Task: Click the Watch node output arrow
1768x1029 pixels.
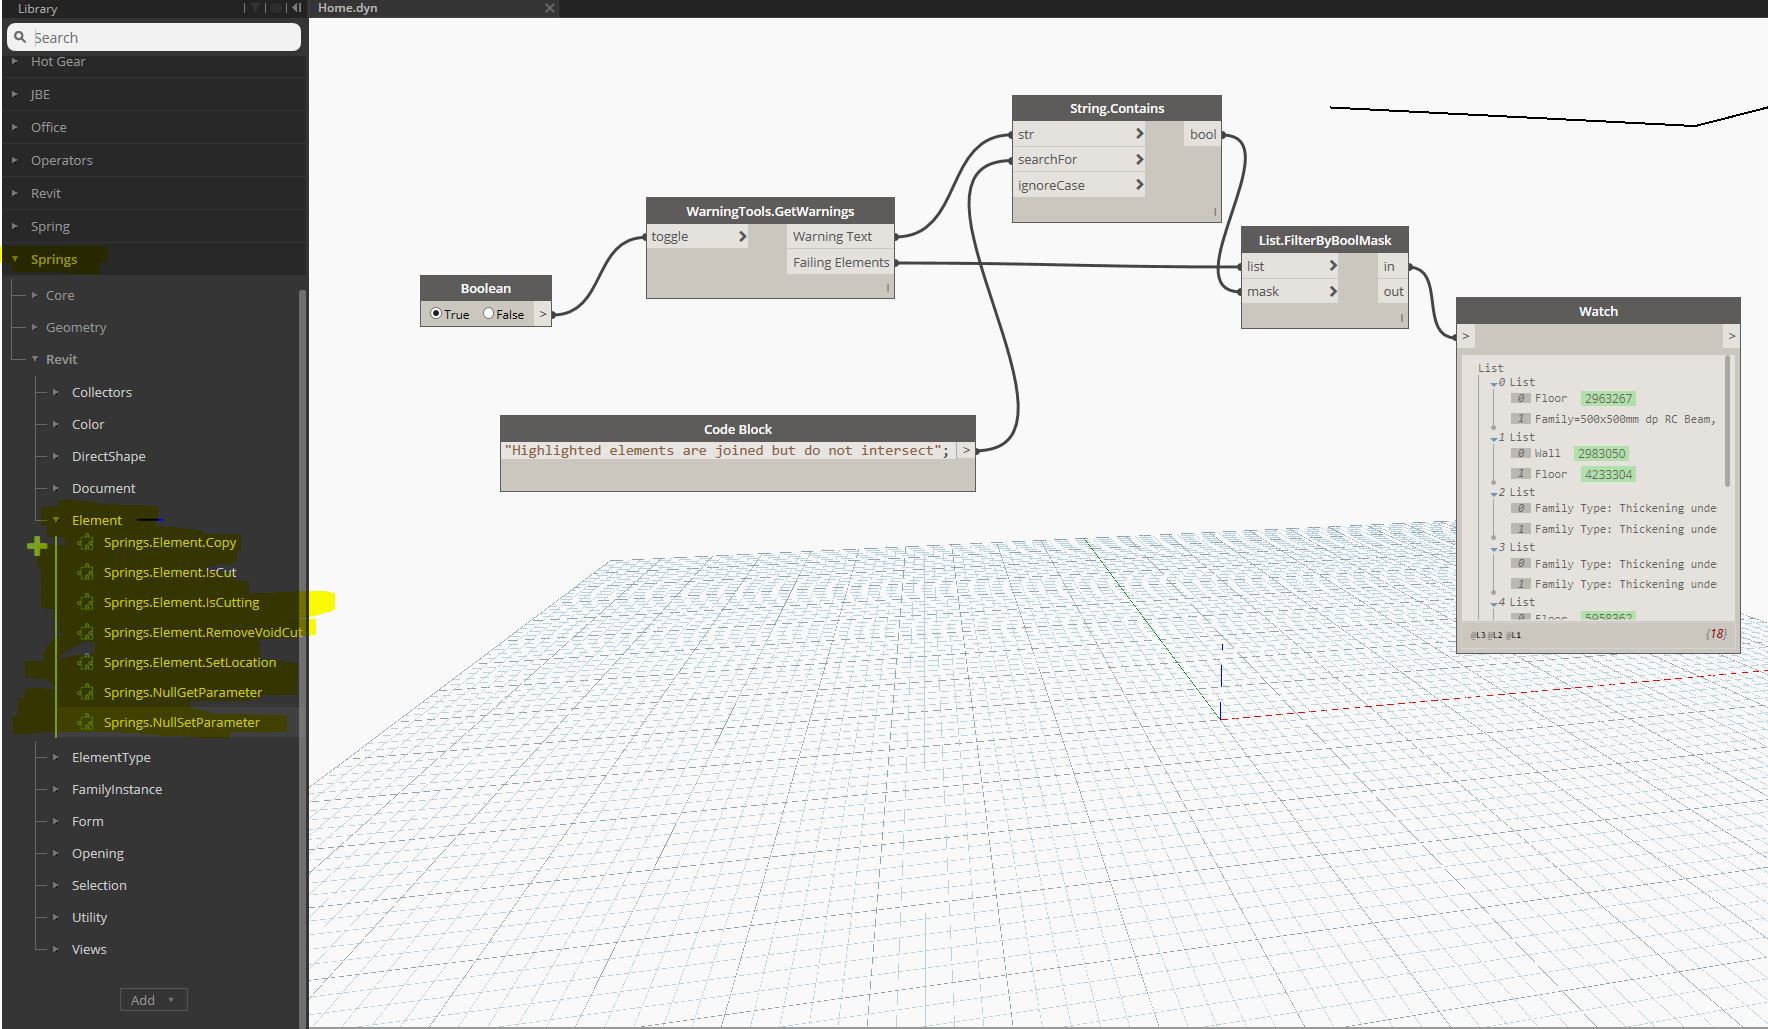Action: point(1732,336)
